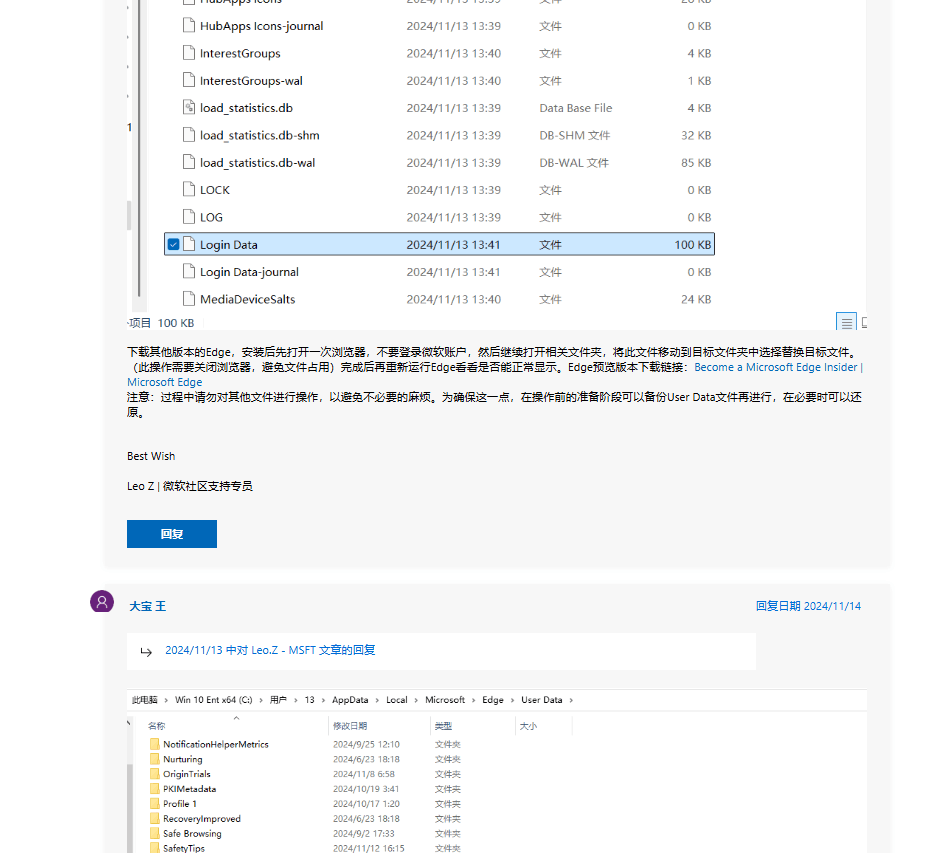Expand breadcrumb chevron after Edge

coord(512,700)
